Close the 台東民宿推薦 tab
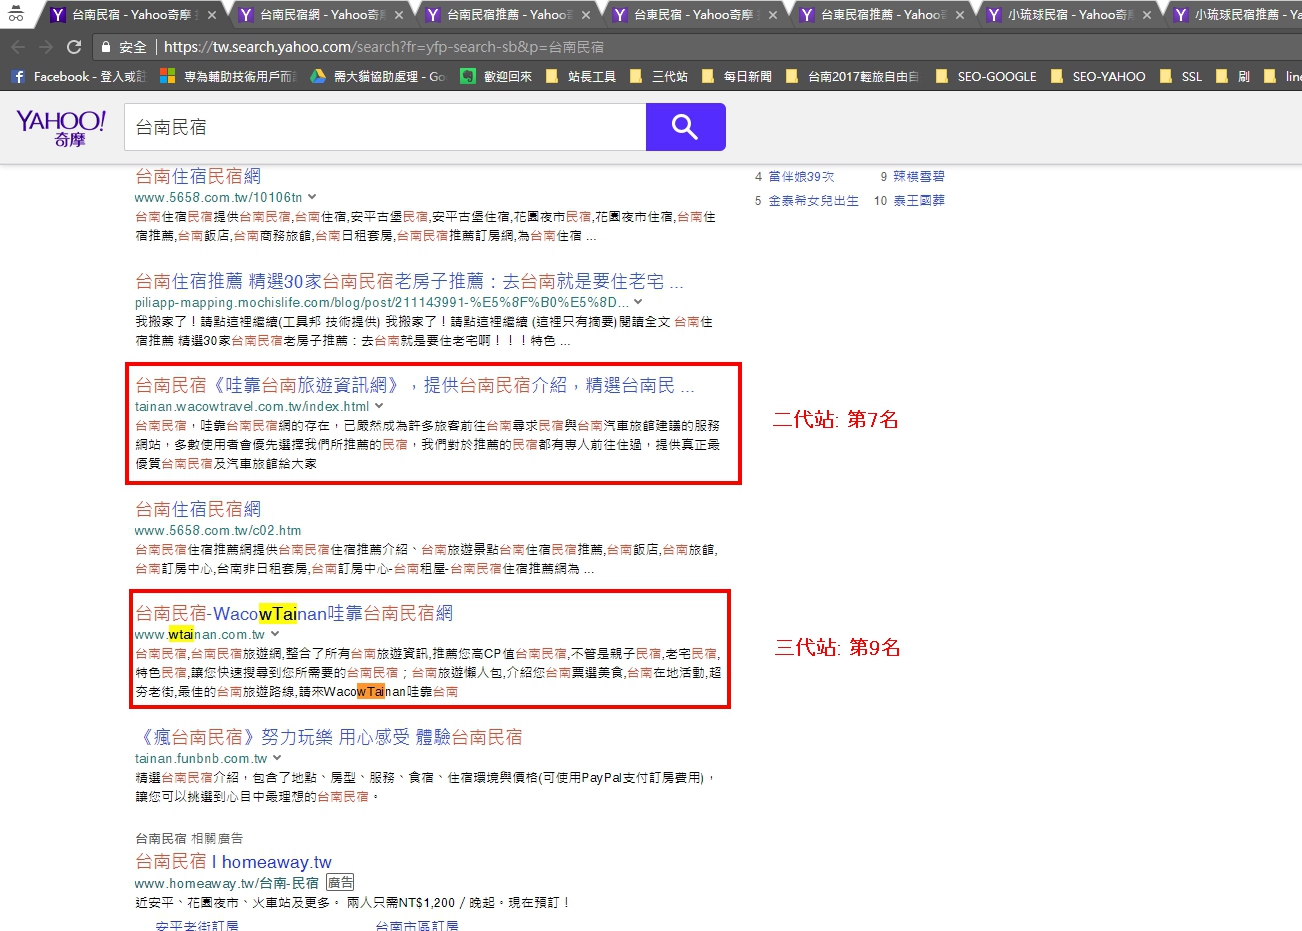1302x931 pixels. [x=960, y=15]
